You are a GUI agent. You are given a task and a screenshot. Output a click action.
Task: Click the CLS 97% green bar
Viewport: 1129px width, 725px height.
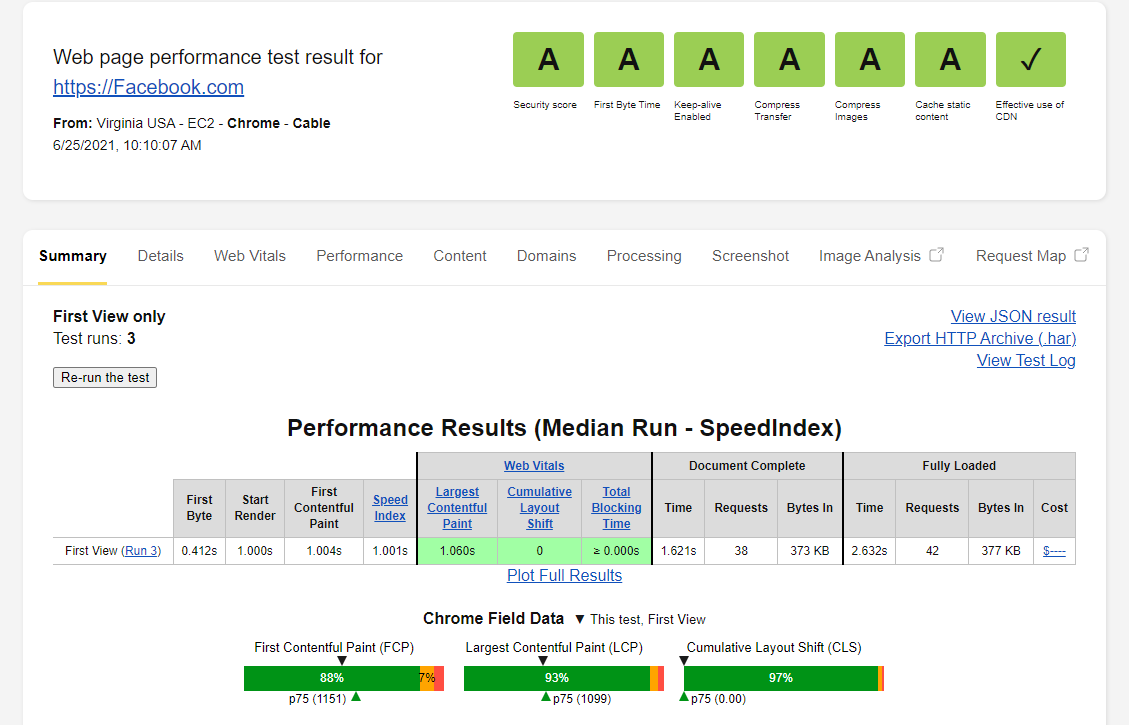781,678
